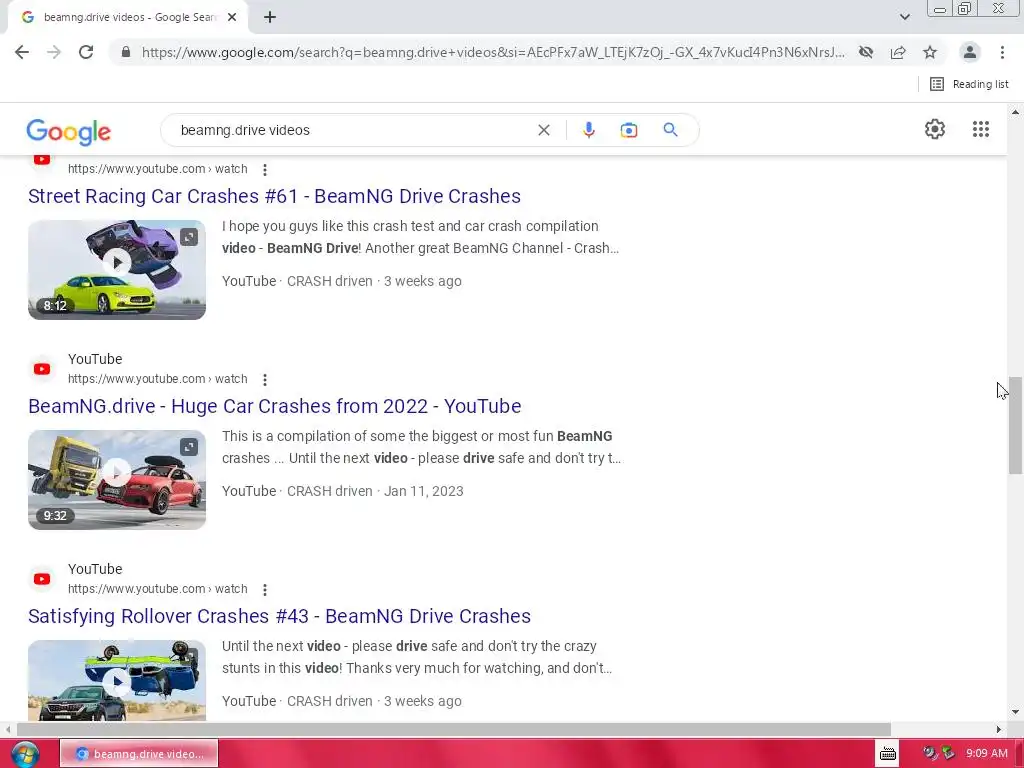Open more options for Satisfying Rollover result
This screenshot has height=768, width=1024.
coord(264,590)
